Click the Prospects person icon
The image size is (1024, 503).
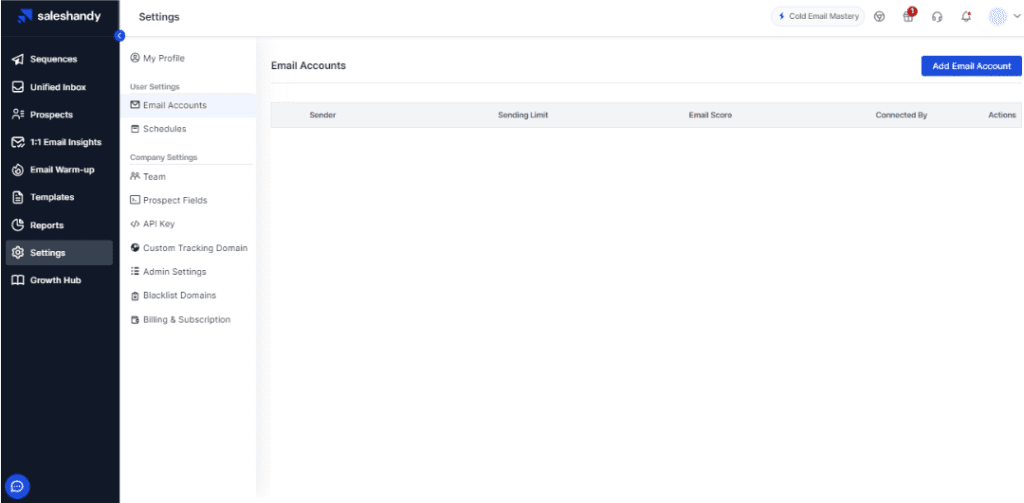click(x=18, y=114)
